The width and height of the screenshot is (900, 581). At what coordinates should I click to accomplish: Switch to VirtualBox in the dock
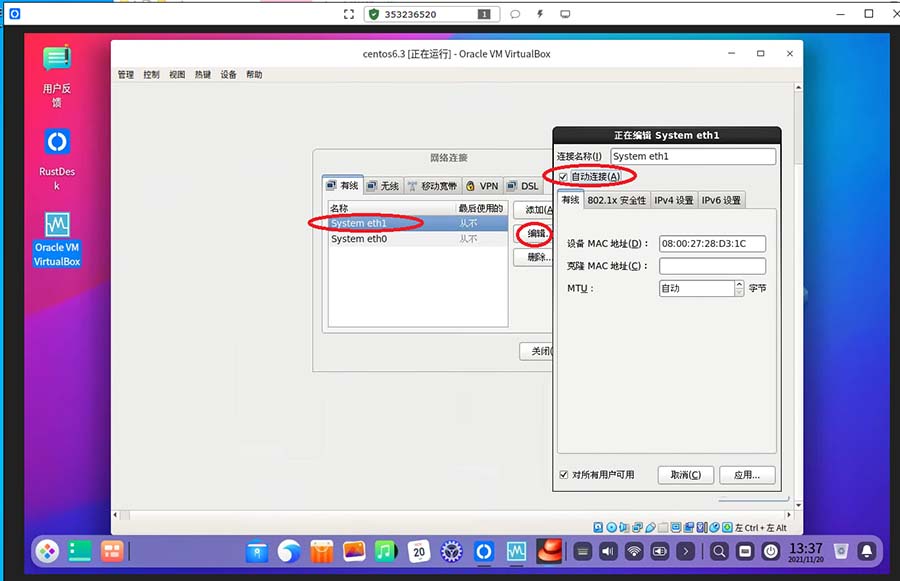click(517, 552)
